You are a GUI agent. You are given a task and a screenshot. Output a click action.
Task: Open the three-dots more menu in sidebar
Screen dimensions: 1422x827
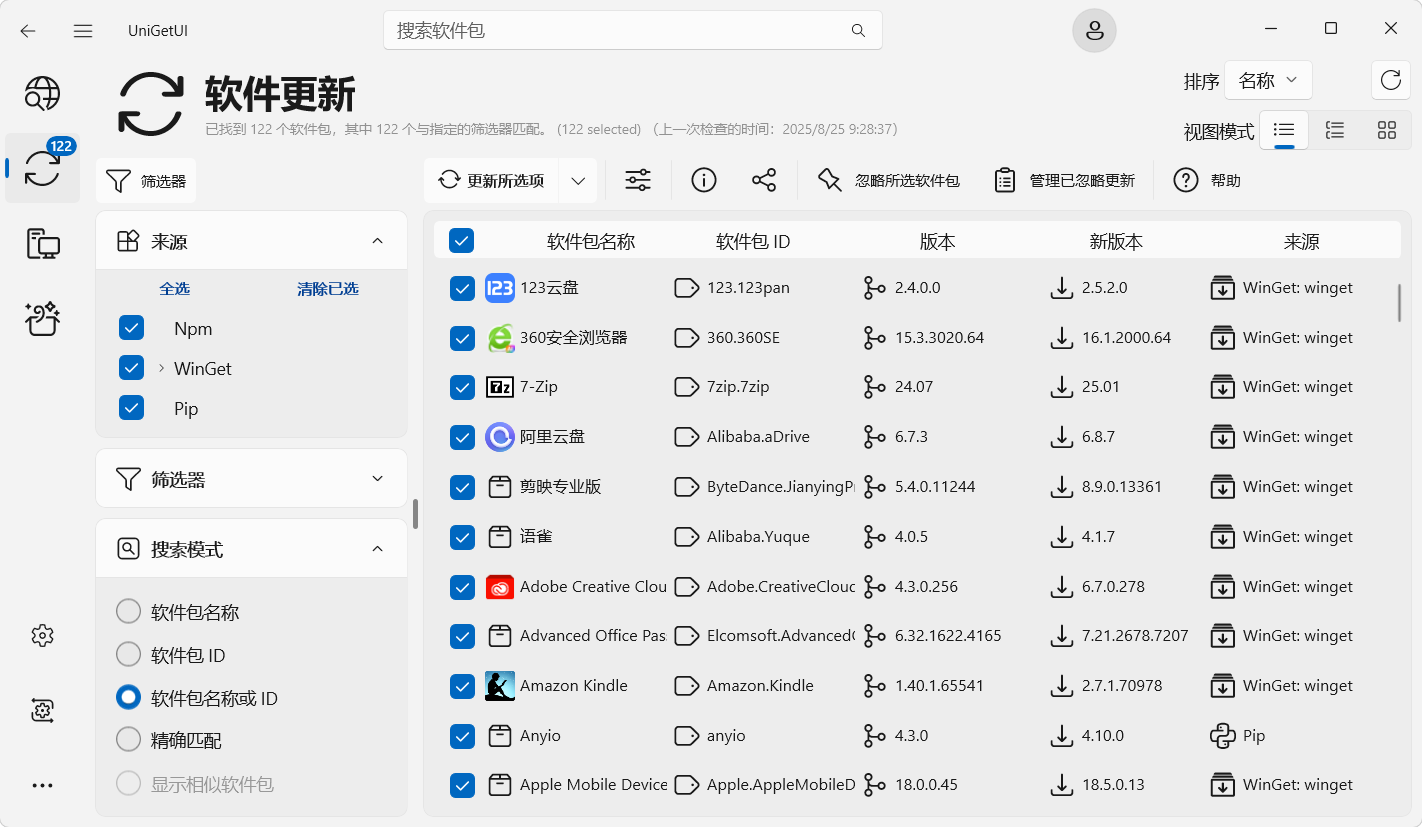[x=42, y=785]
